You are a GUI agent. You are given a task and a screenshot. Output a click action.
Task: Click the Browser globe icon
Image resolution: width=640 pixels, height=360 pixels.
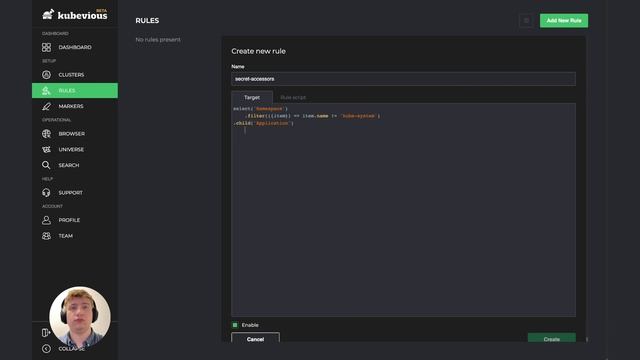coord(47,133)
